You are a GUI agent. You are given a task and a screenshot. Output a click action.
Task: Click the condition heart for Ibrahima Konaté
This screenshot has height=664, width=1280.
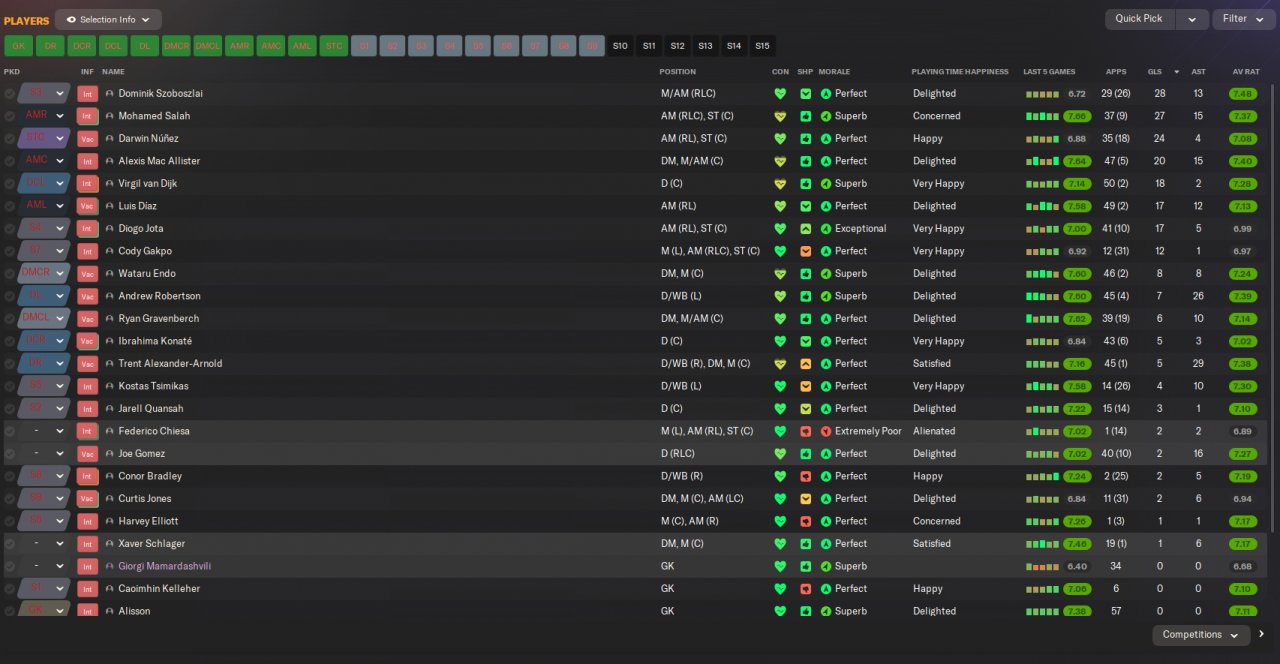780,341
